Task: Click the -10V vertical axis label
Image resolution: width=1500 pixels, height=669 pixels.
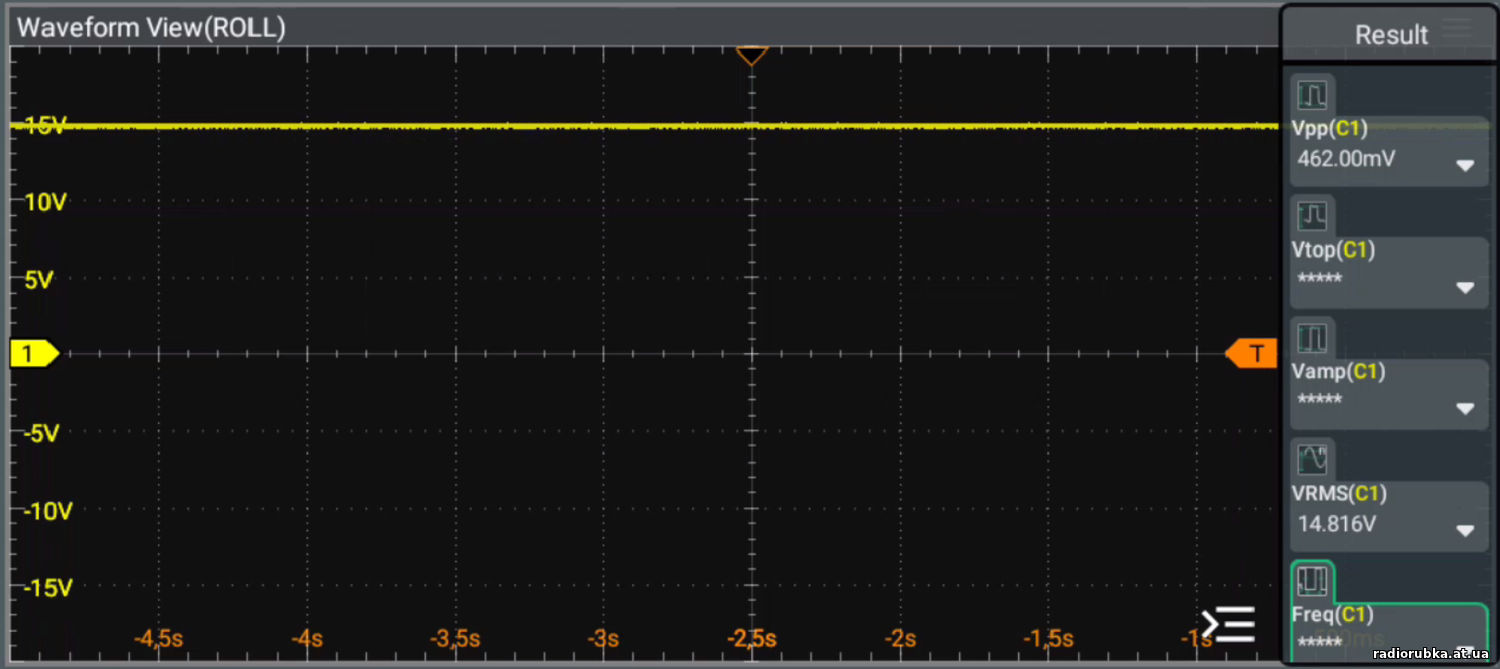Action: [x=48, y=511]
